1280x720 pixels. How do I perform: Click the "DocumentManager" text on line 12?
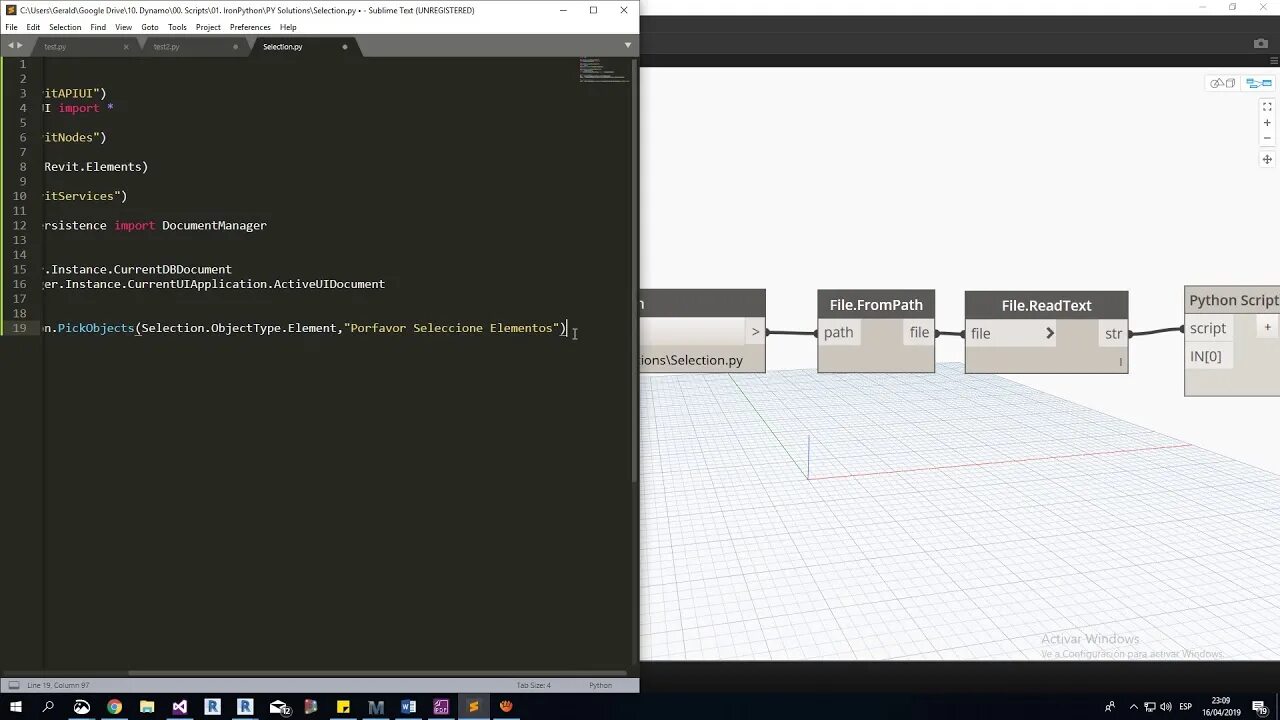[x=214, y=225]
